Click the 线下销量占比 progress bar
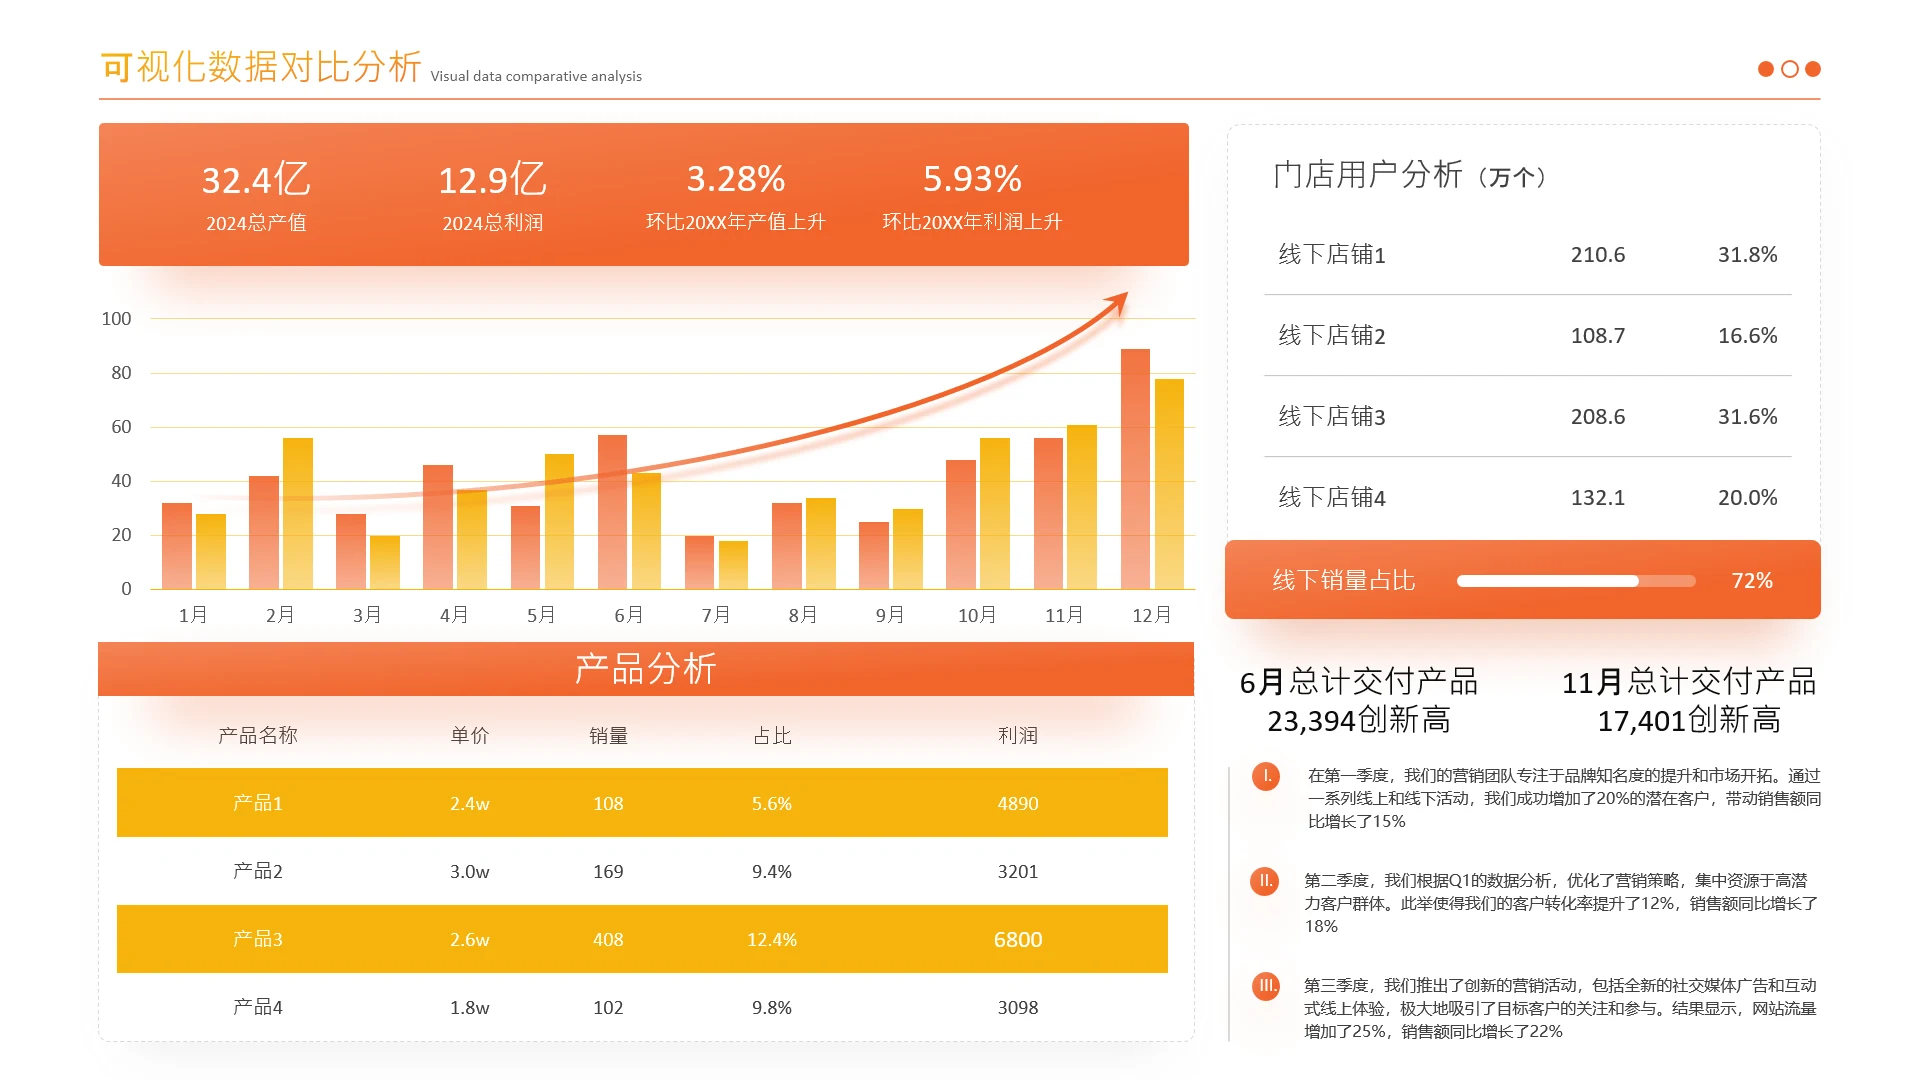Screen dimensions: 1920x1080 click(1575, 581)
